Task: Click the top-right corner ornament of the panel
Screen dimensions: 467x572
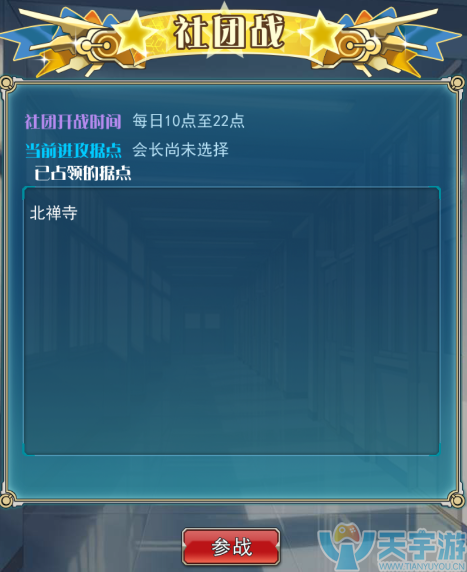Action: [x=457, y=84]
